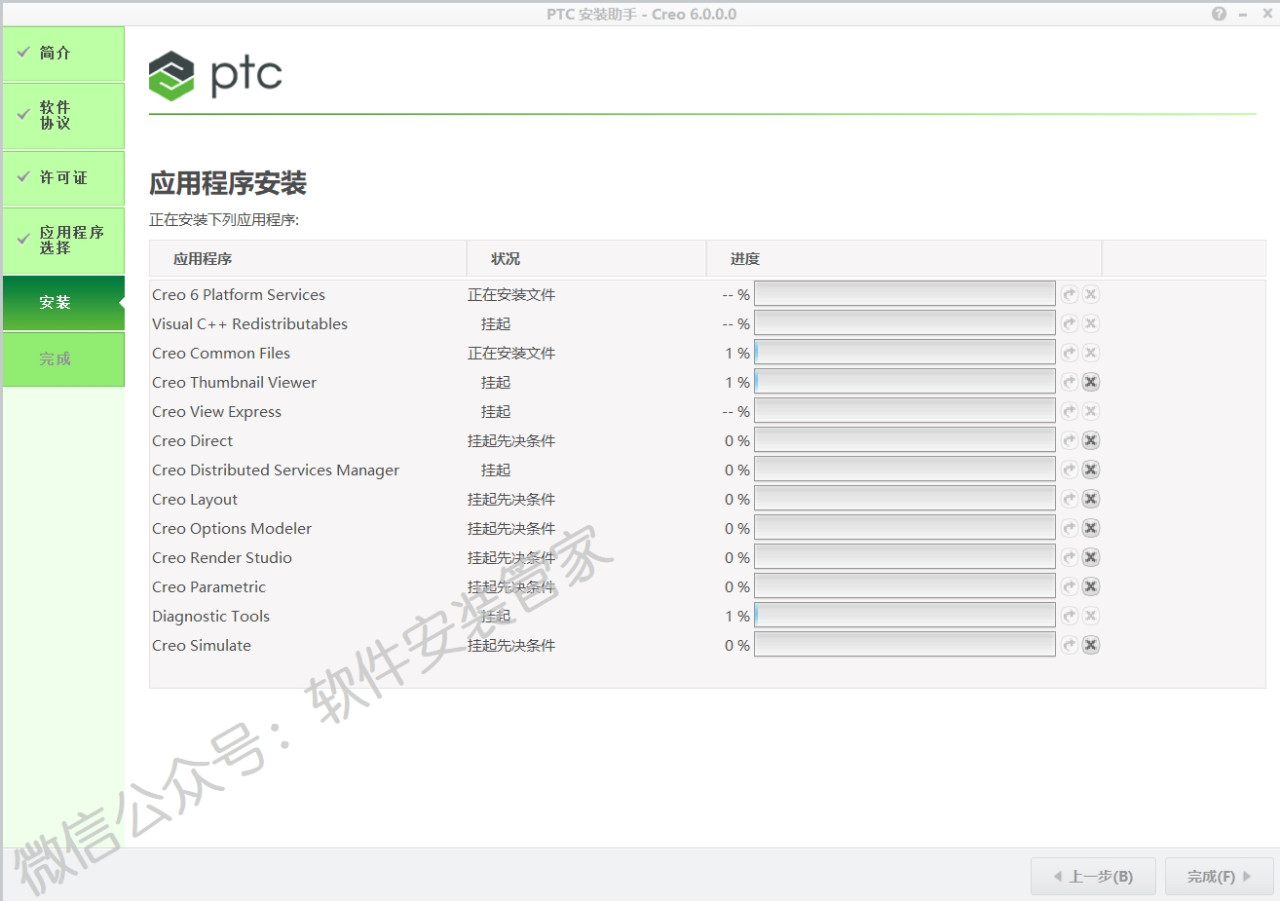Go to the 简介 step in sidebar
The width and height of the screenshot is (1280, 901).
63,54
